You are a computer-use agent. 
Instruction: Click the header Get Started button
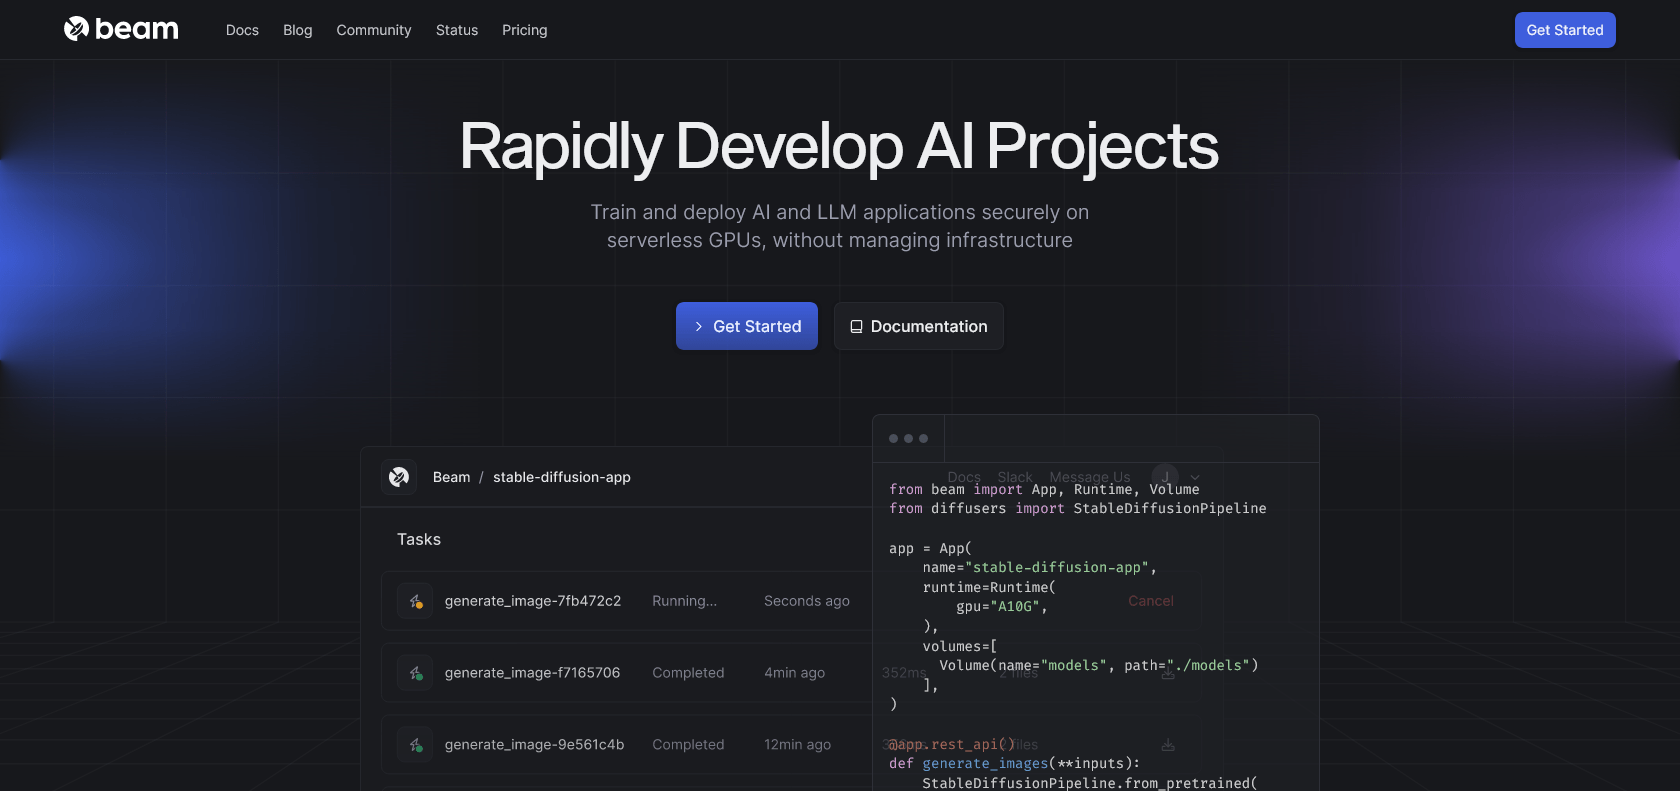coord(1565,30)
